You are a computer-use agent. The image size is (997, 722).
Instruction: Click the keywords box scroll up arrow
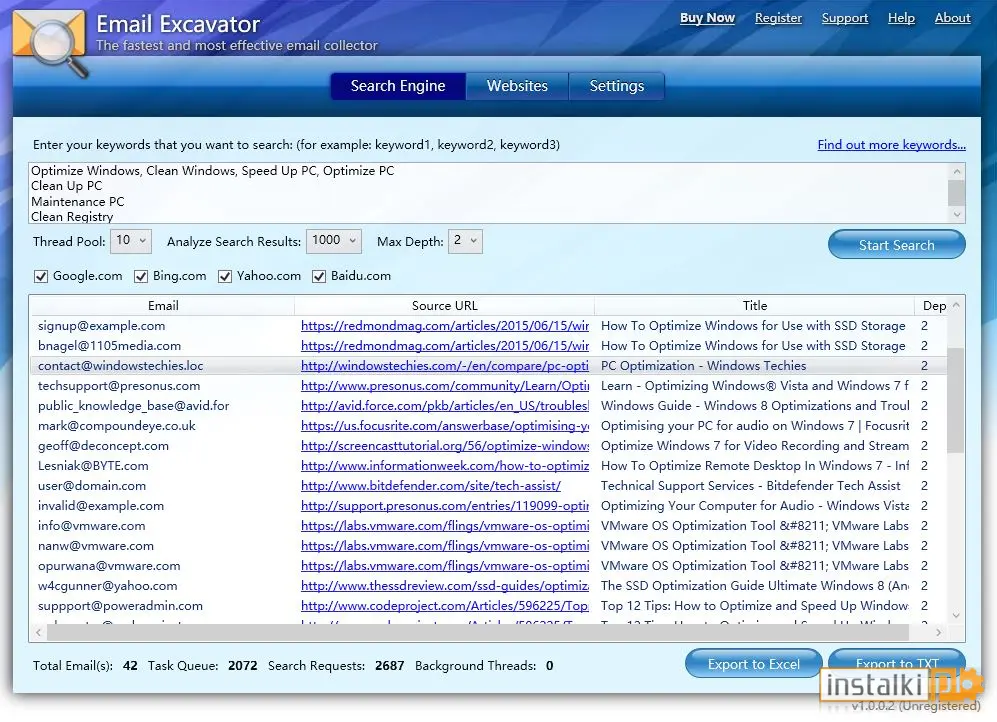point(956,171)
